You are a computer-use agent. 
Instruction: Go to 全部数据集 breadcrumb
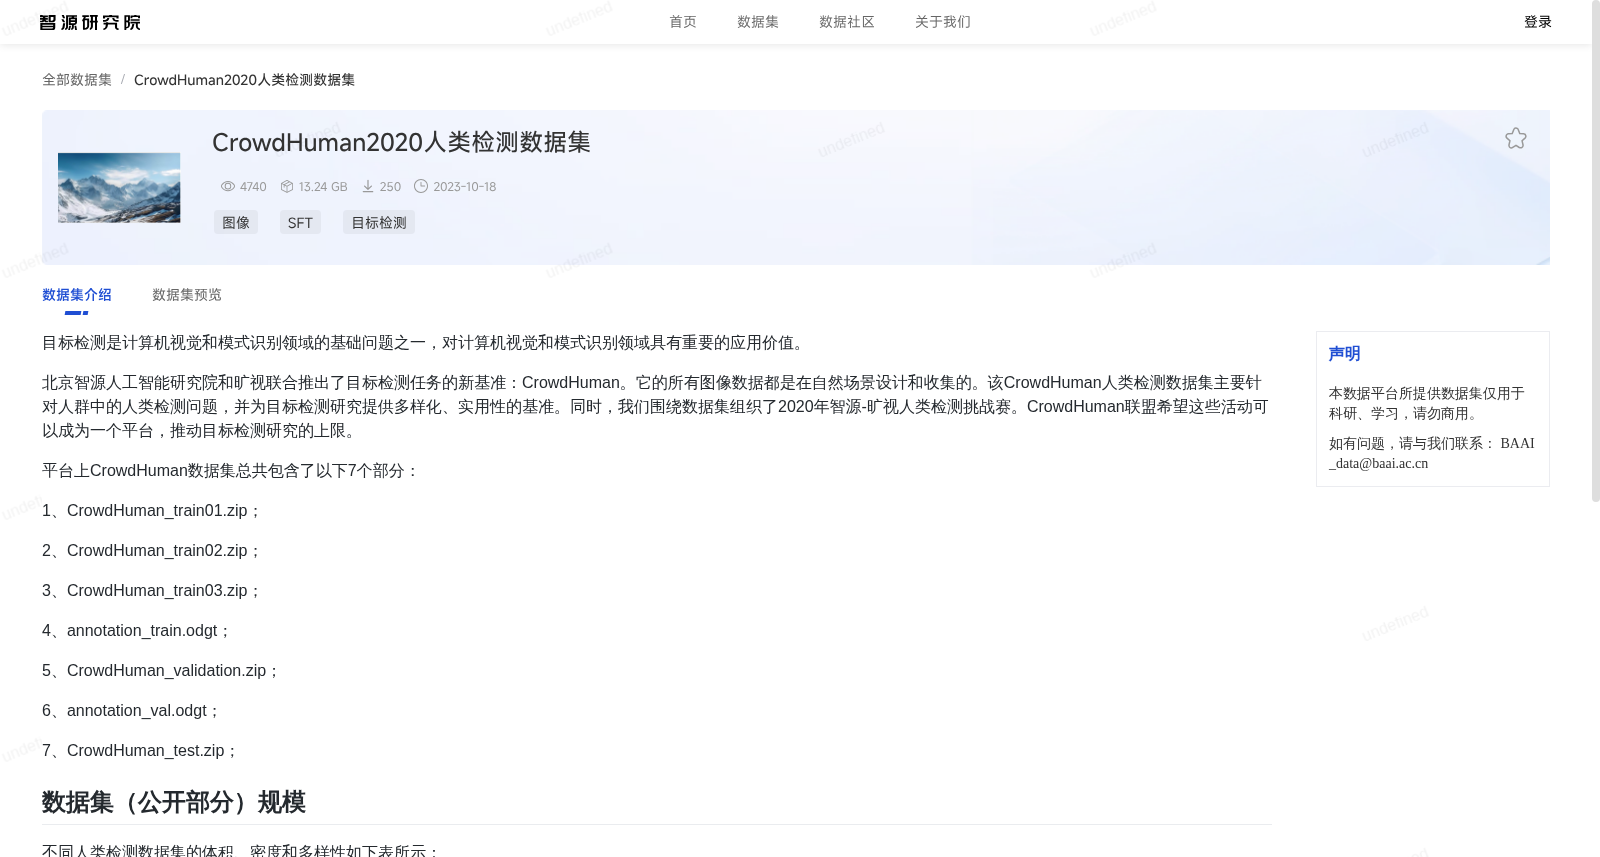77,80
